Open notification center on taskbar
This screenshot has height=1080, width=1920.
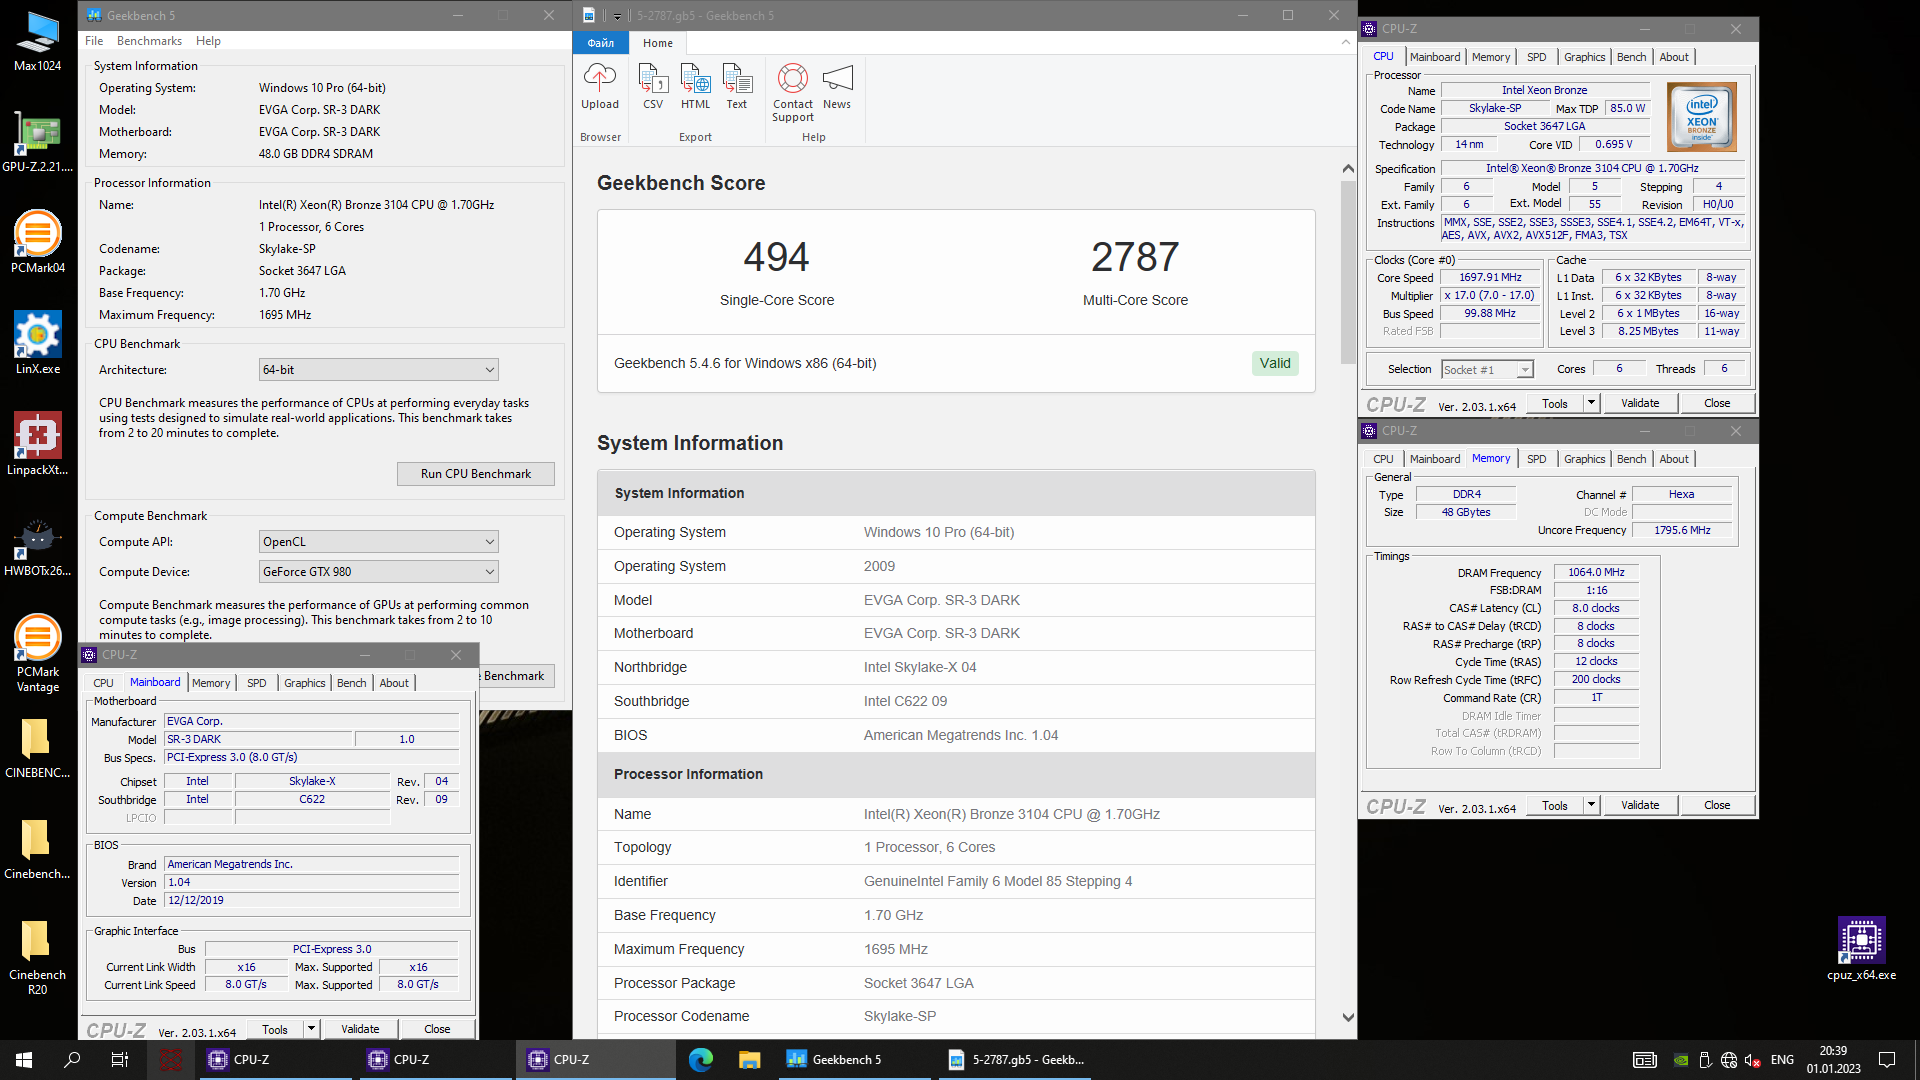coord(1887,1060)
